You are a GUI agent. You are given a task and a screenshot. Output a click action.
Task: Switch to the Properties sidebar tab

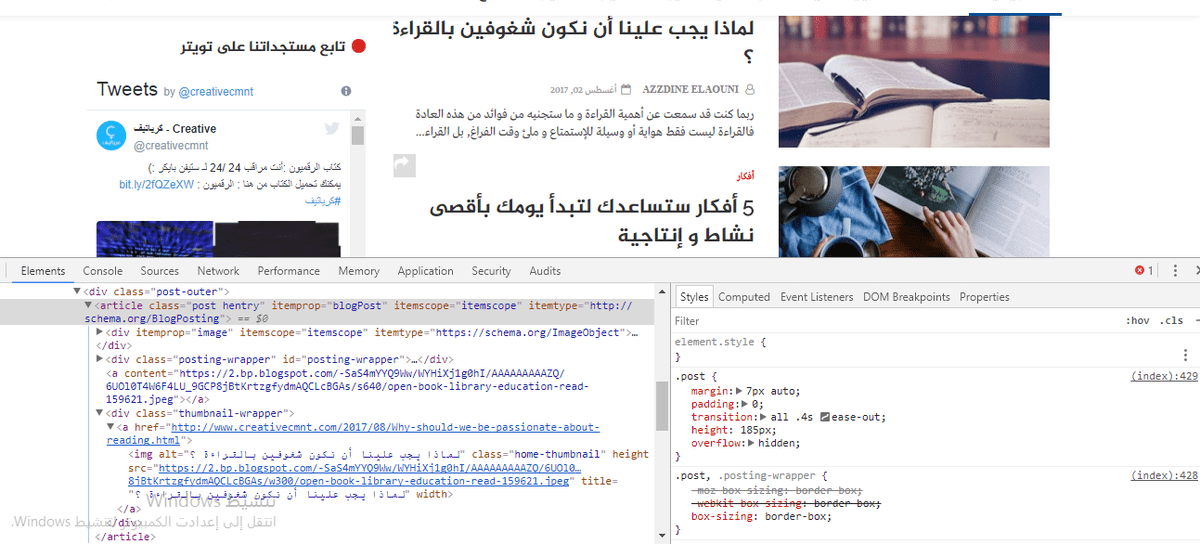(984, 297)
